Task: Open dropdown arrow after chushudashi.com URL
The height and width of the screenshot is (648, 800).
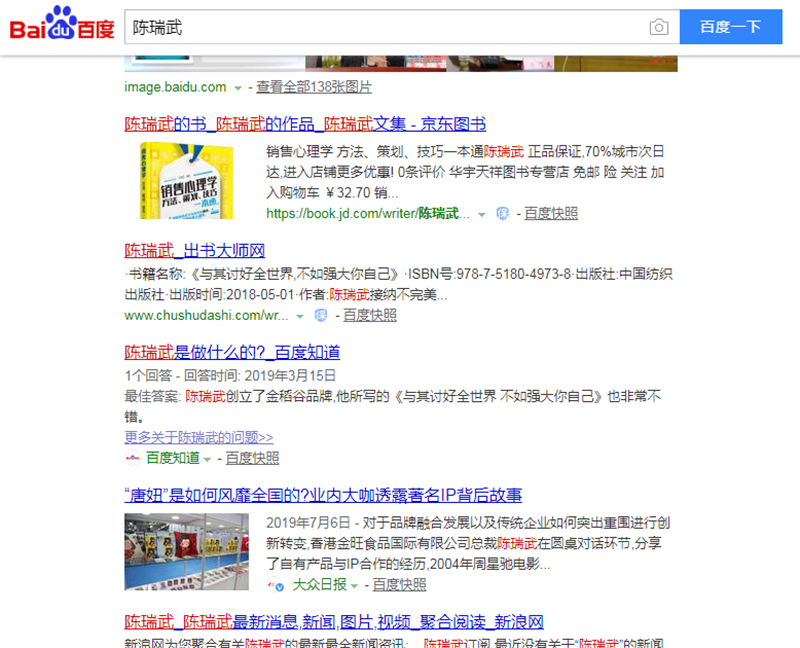Action: (299, 316)
